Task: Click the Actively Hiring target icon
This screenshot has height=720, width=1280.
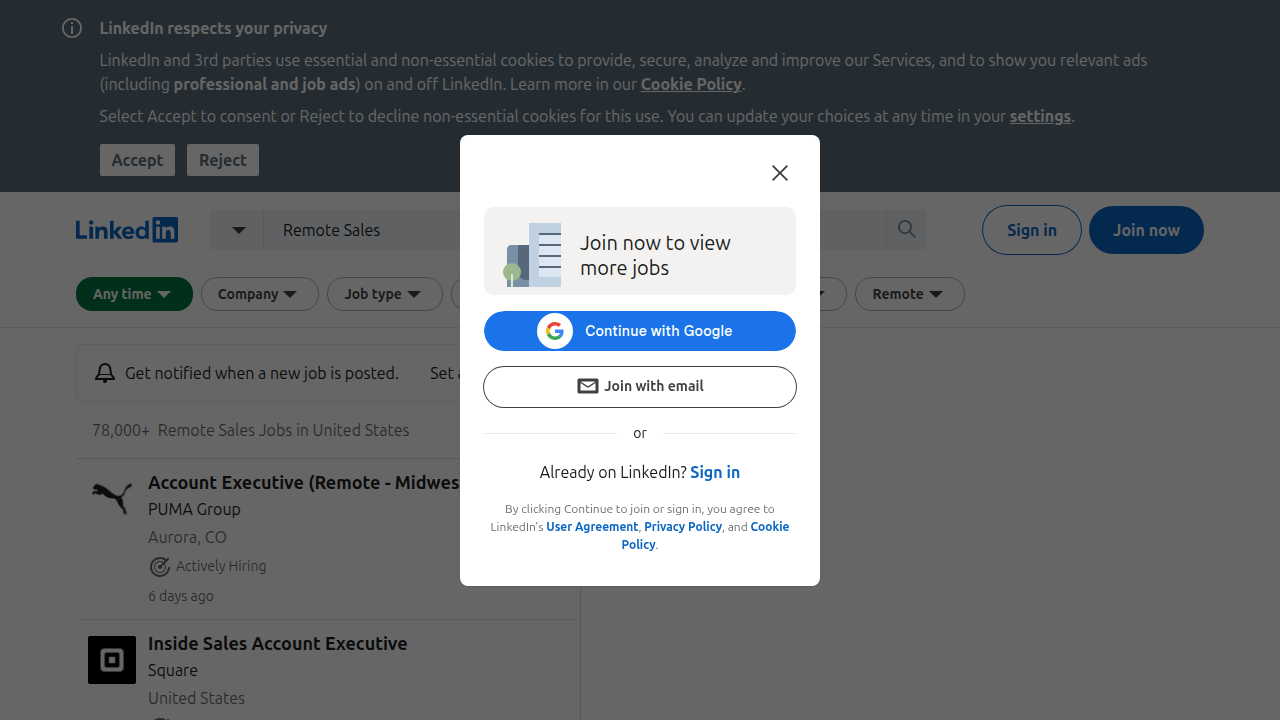Action: [159, 567]
